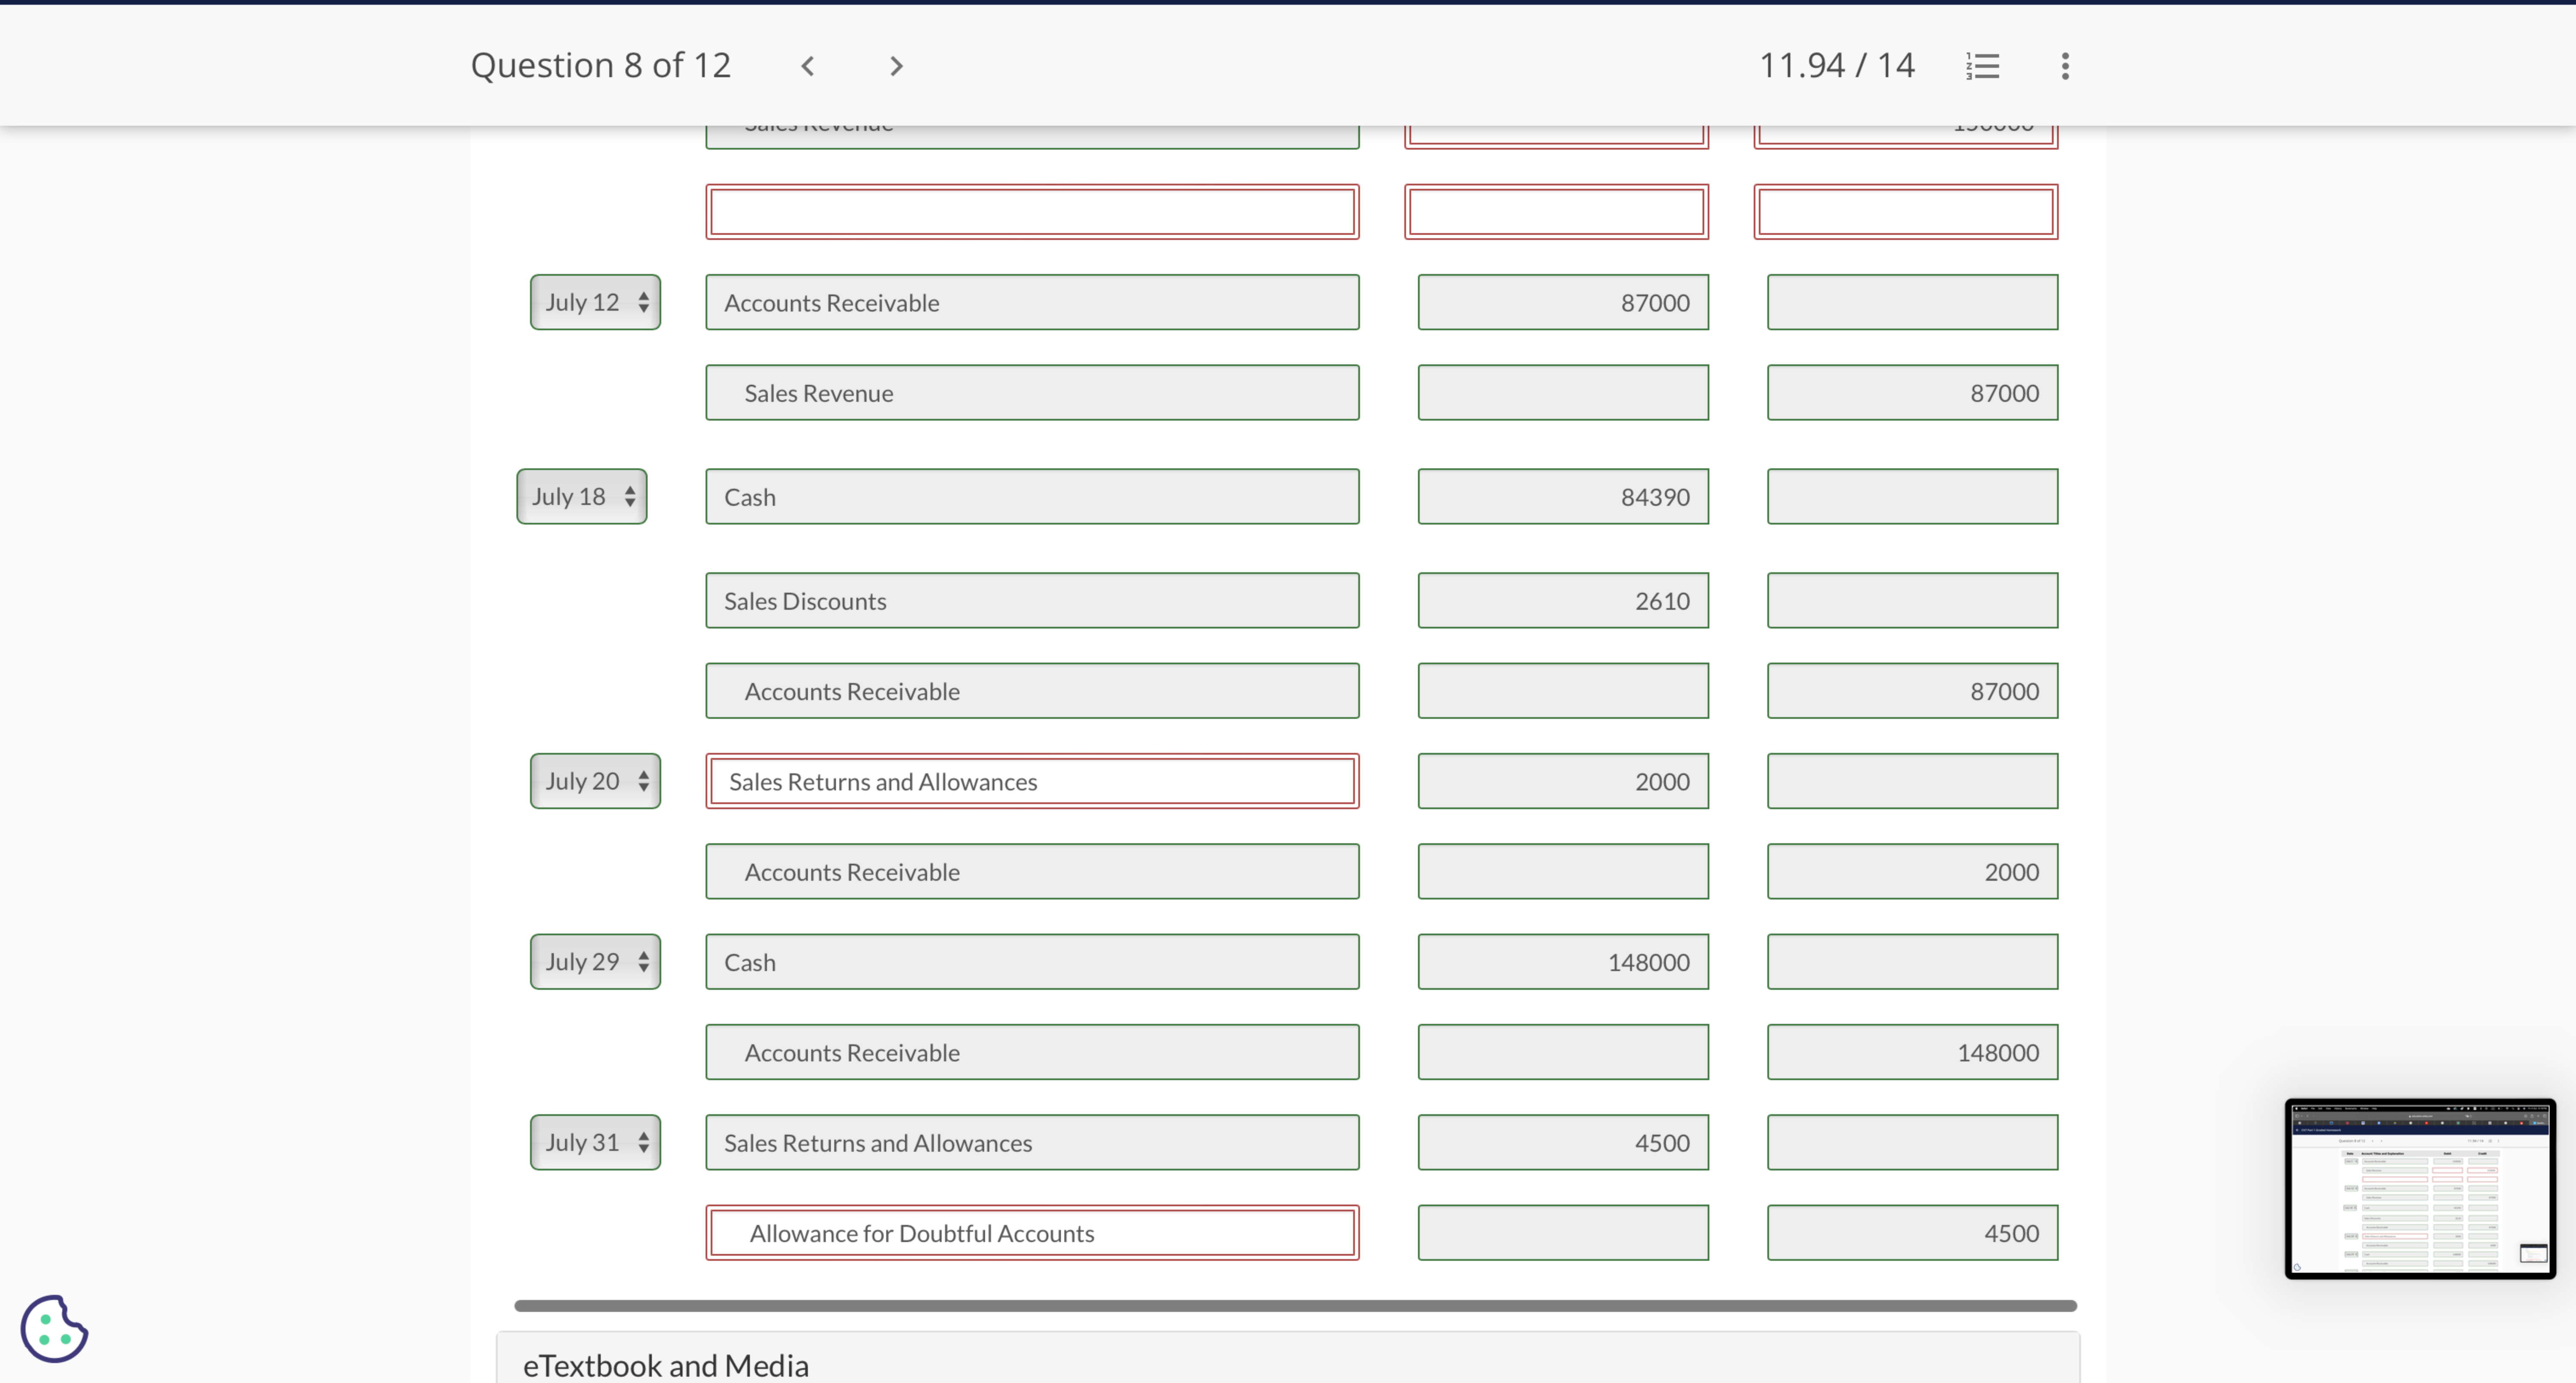Edit Sales Returns and Allowances July 20 field
The height and width of the screenshot is (1383, 2576).
[x=1031, y=781]
